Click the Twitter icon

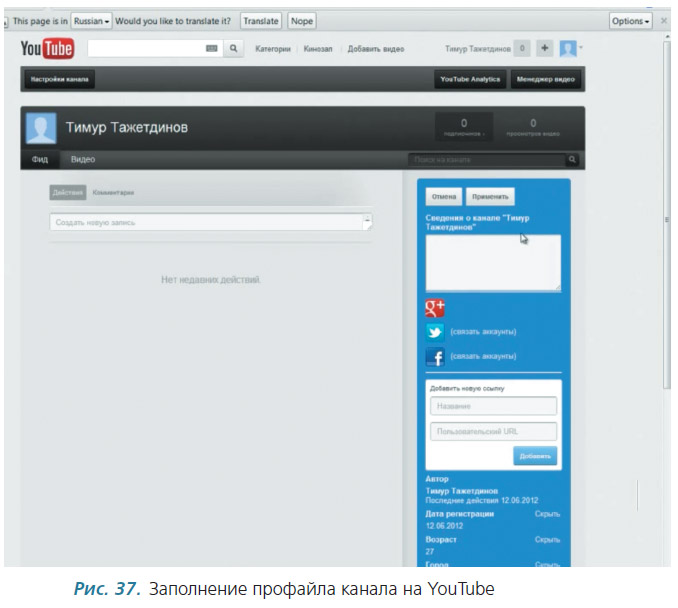point(435,332)
